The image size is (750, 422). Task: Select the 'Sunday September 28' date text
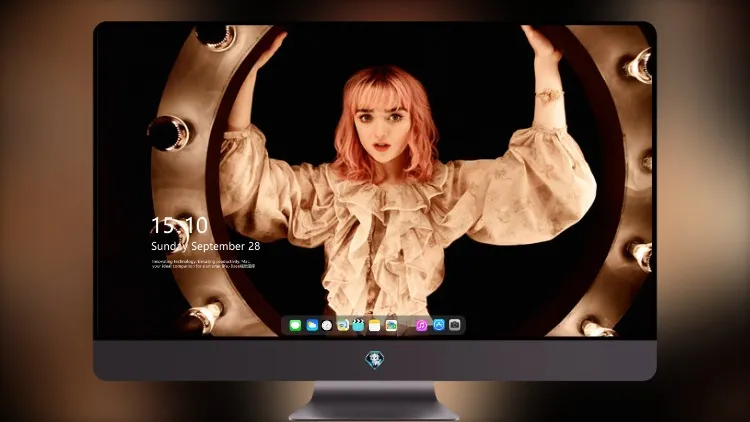coord(206,246)
